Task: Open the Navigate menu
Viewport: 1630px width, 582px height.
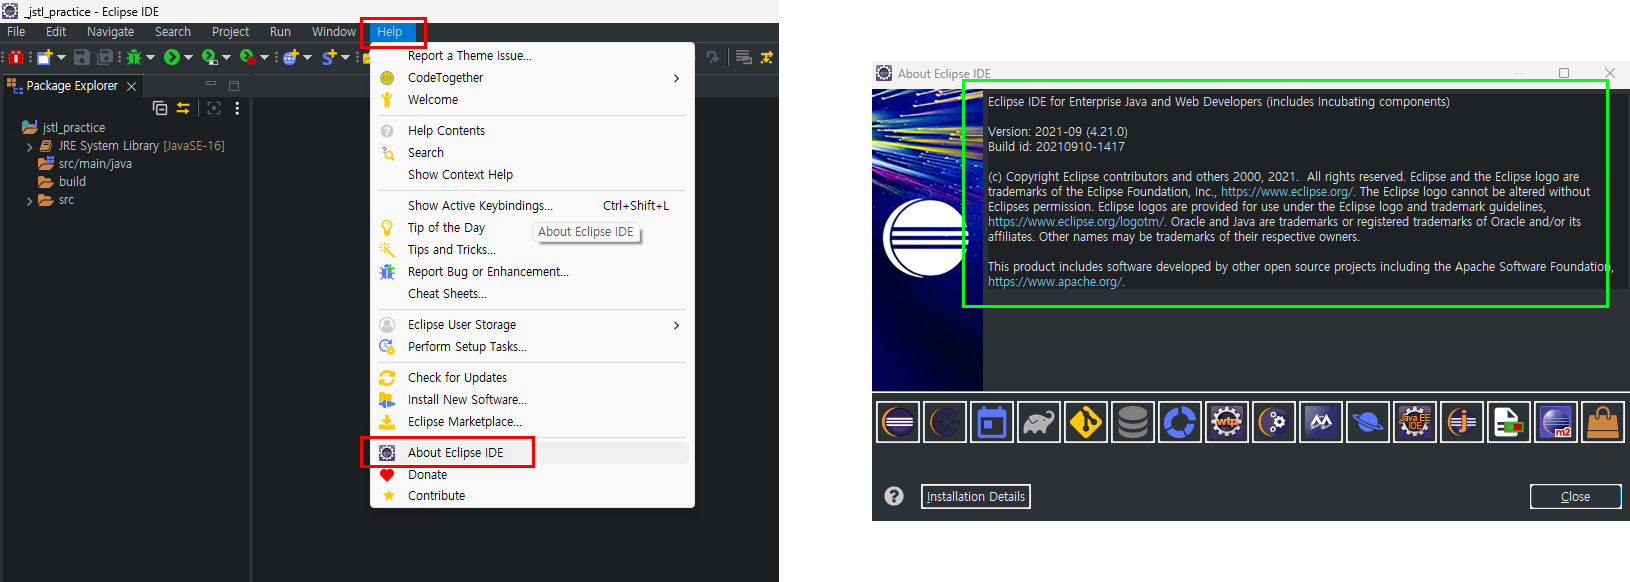Action: pyautogui.click(x=110, y=32)
